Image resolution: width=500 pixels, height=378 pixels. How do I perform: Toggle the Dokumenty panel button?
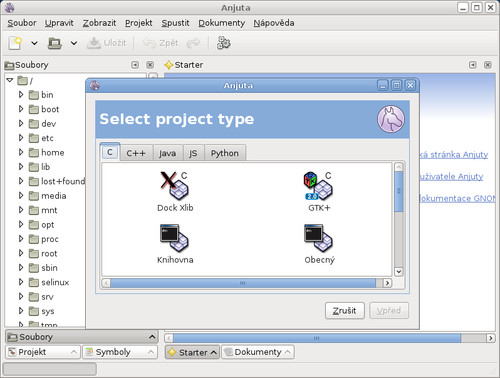pyautogui.click(x=258, y=352)
